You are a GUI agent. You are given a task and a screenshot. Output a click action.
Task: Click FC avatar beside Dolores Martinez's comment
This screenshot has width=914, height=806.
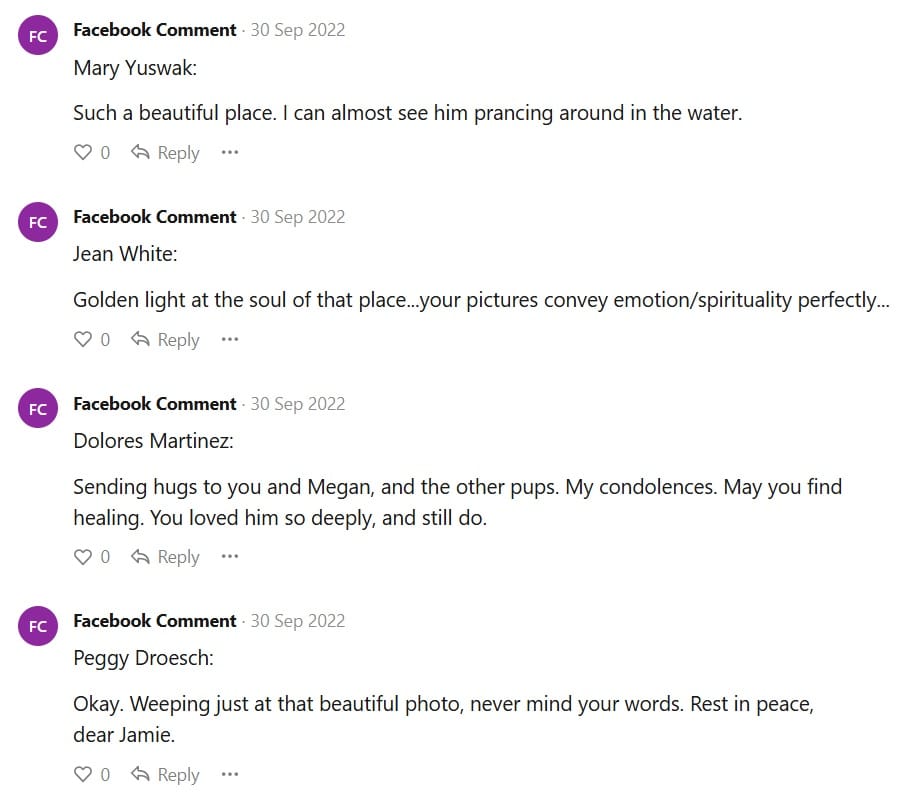[38, 410]
